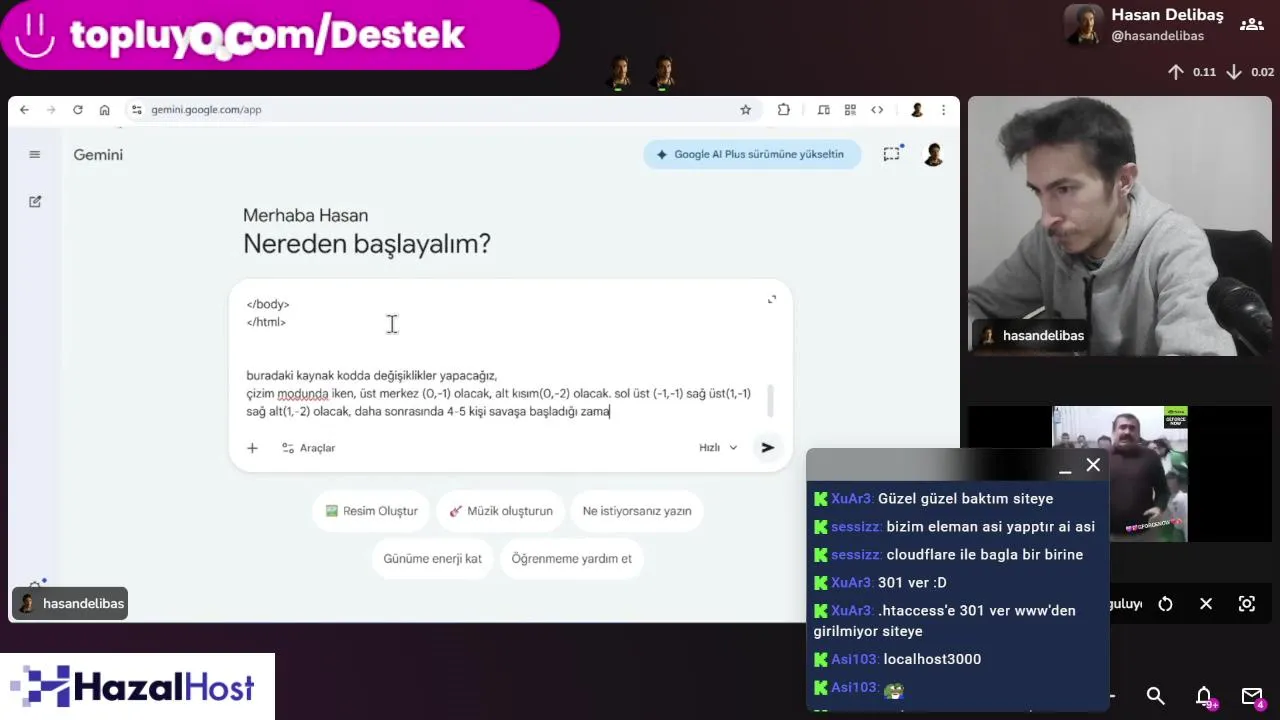Add a file with the plus button

click(252, 448)
